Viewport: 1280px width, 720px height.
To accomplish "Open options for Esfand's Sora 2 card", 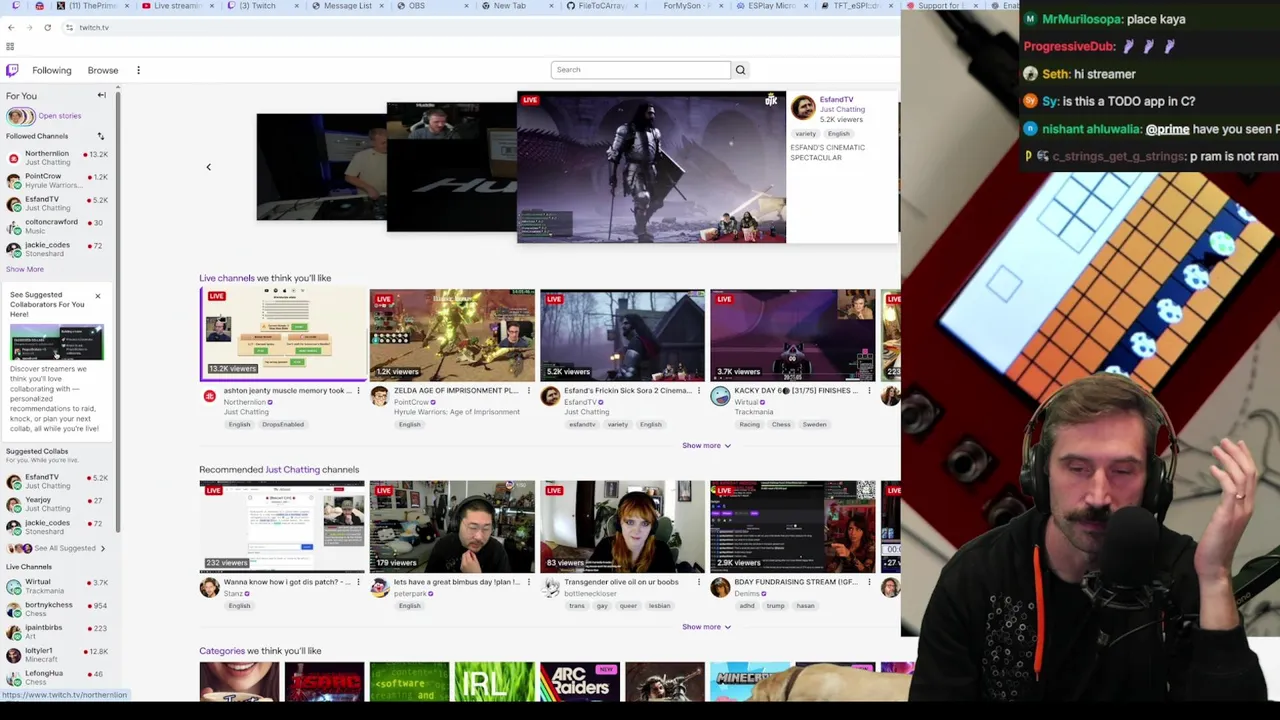I will pos(698,391).
